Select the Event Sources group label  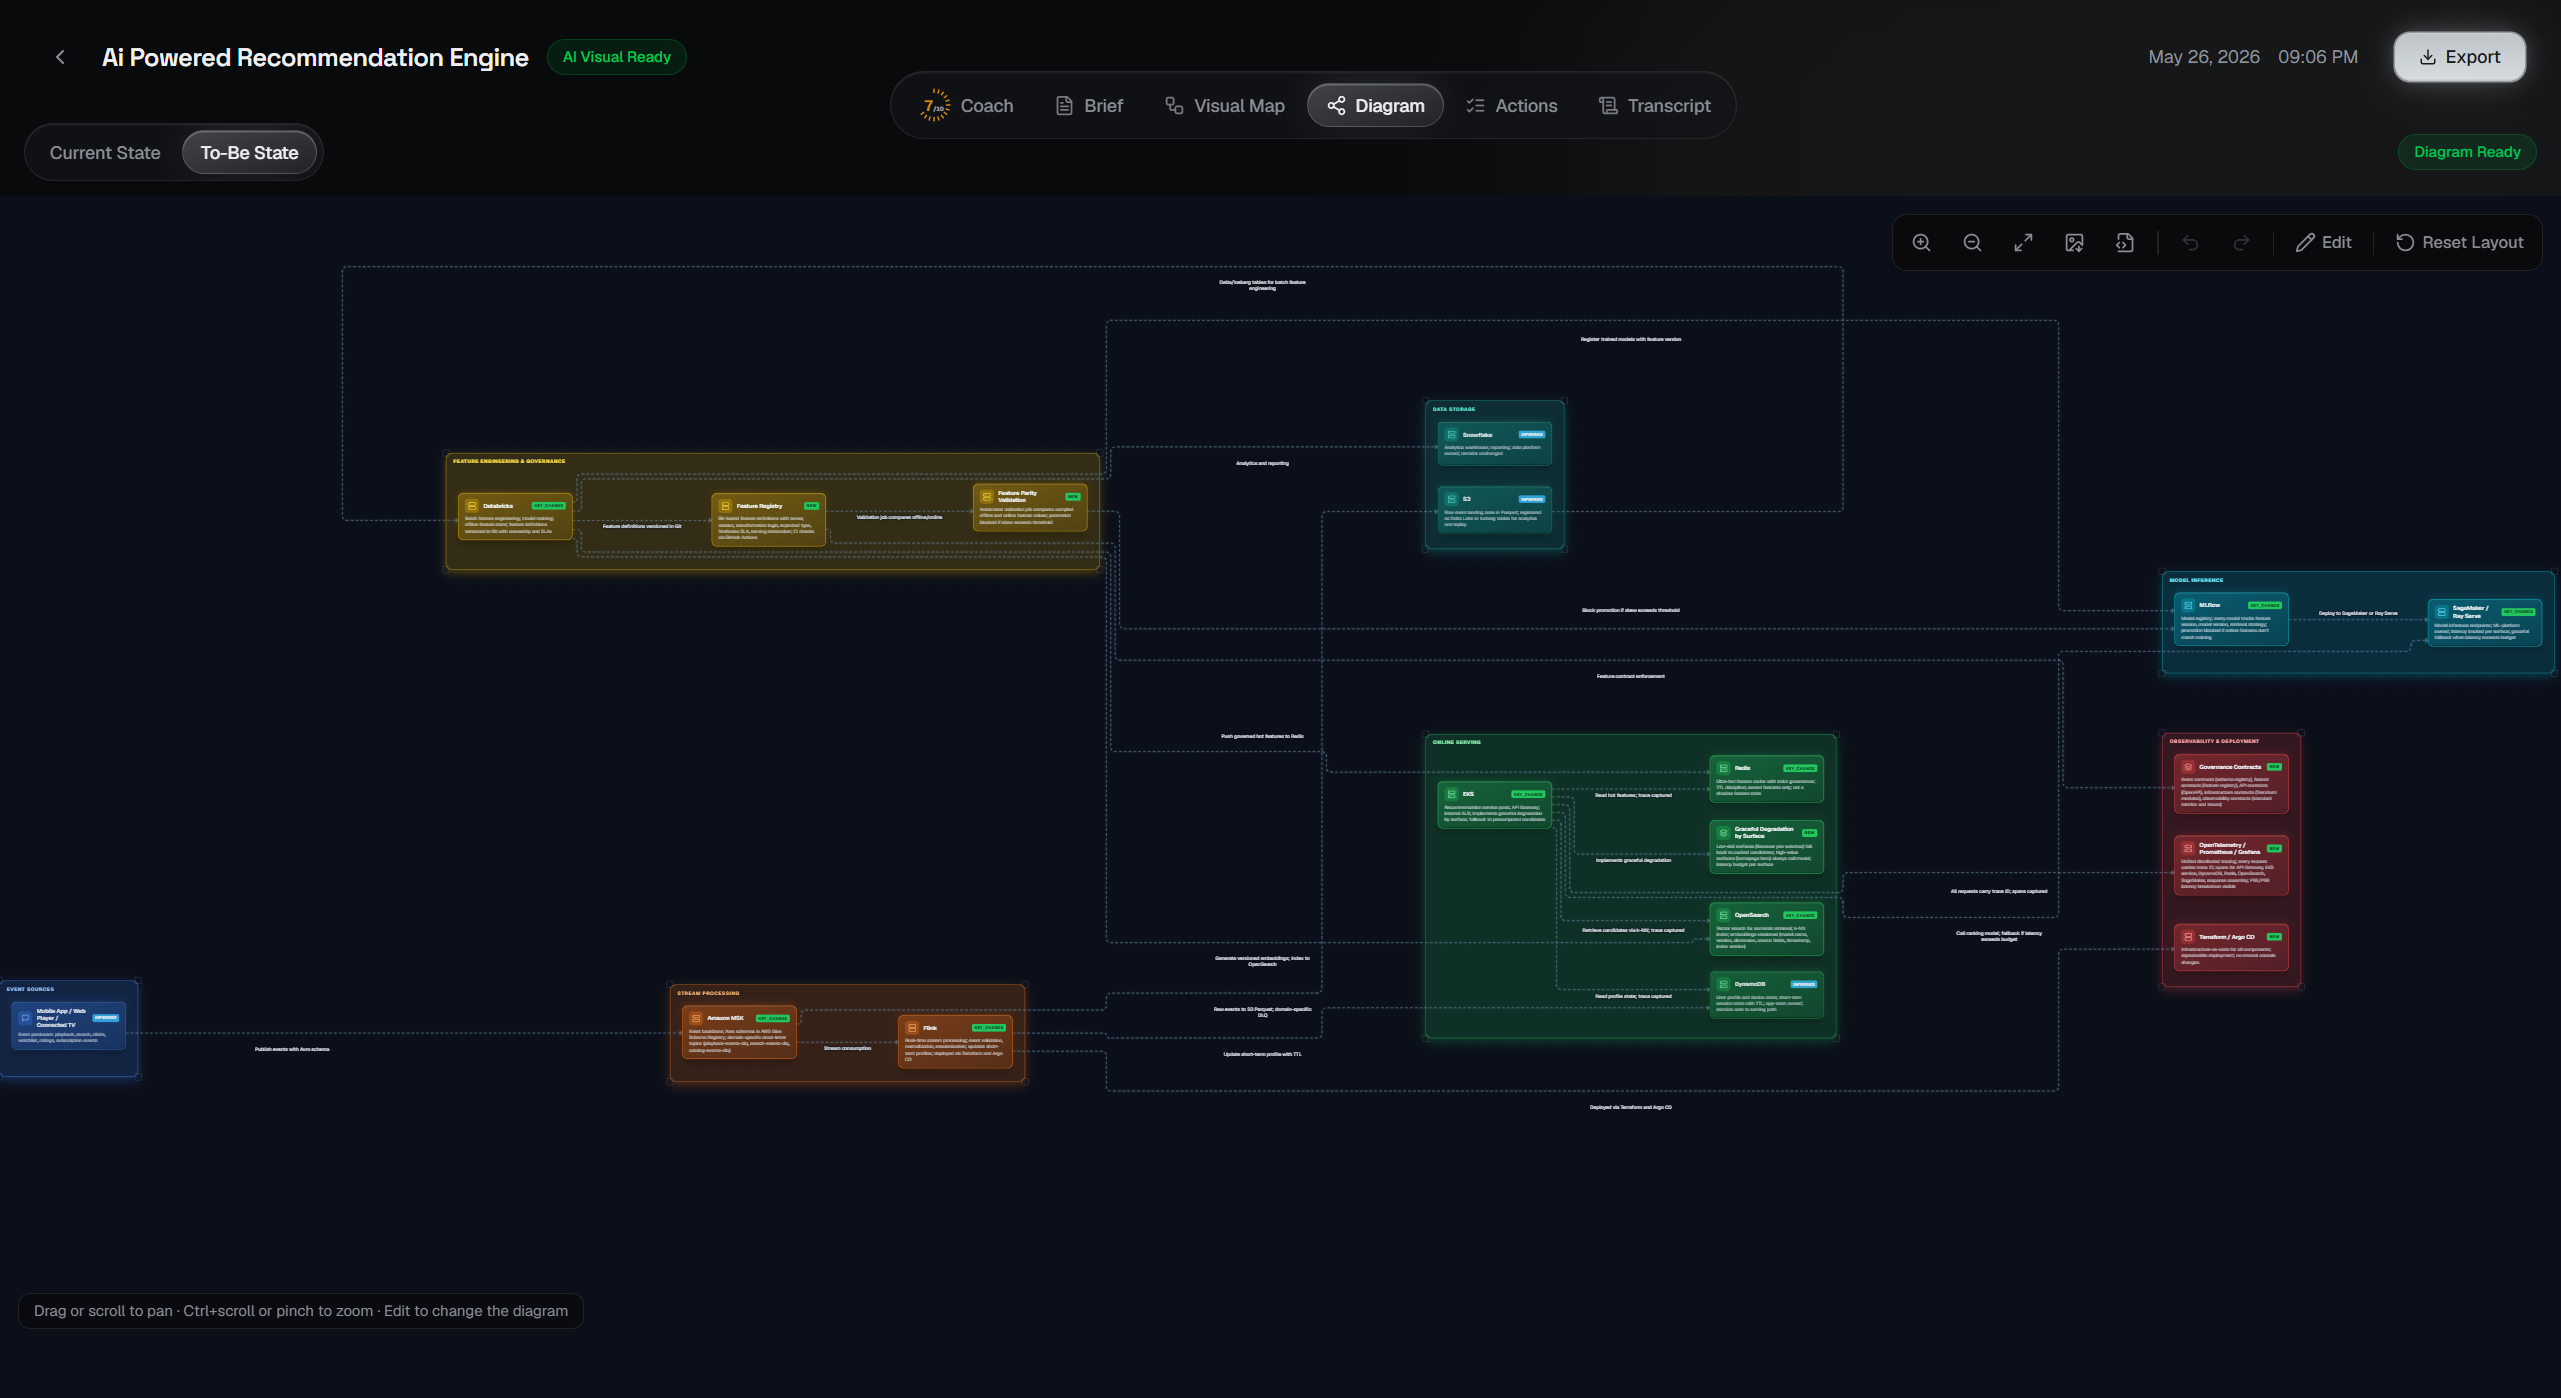point(30,989)
